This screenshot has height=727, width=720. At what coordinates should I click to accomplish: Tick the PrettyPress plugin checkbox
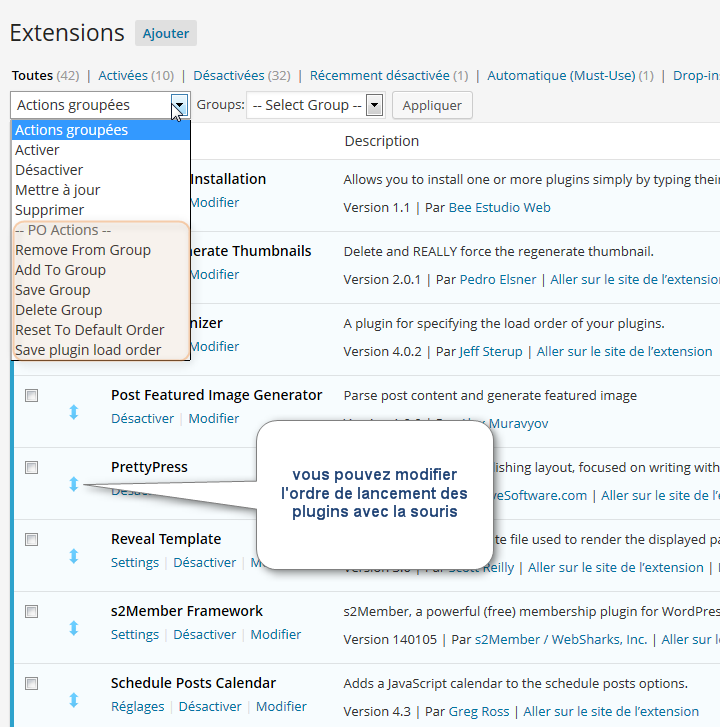32,467
